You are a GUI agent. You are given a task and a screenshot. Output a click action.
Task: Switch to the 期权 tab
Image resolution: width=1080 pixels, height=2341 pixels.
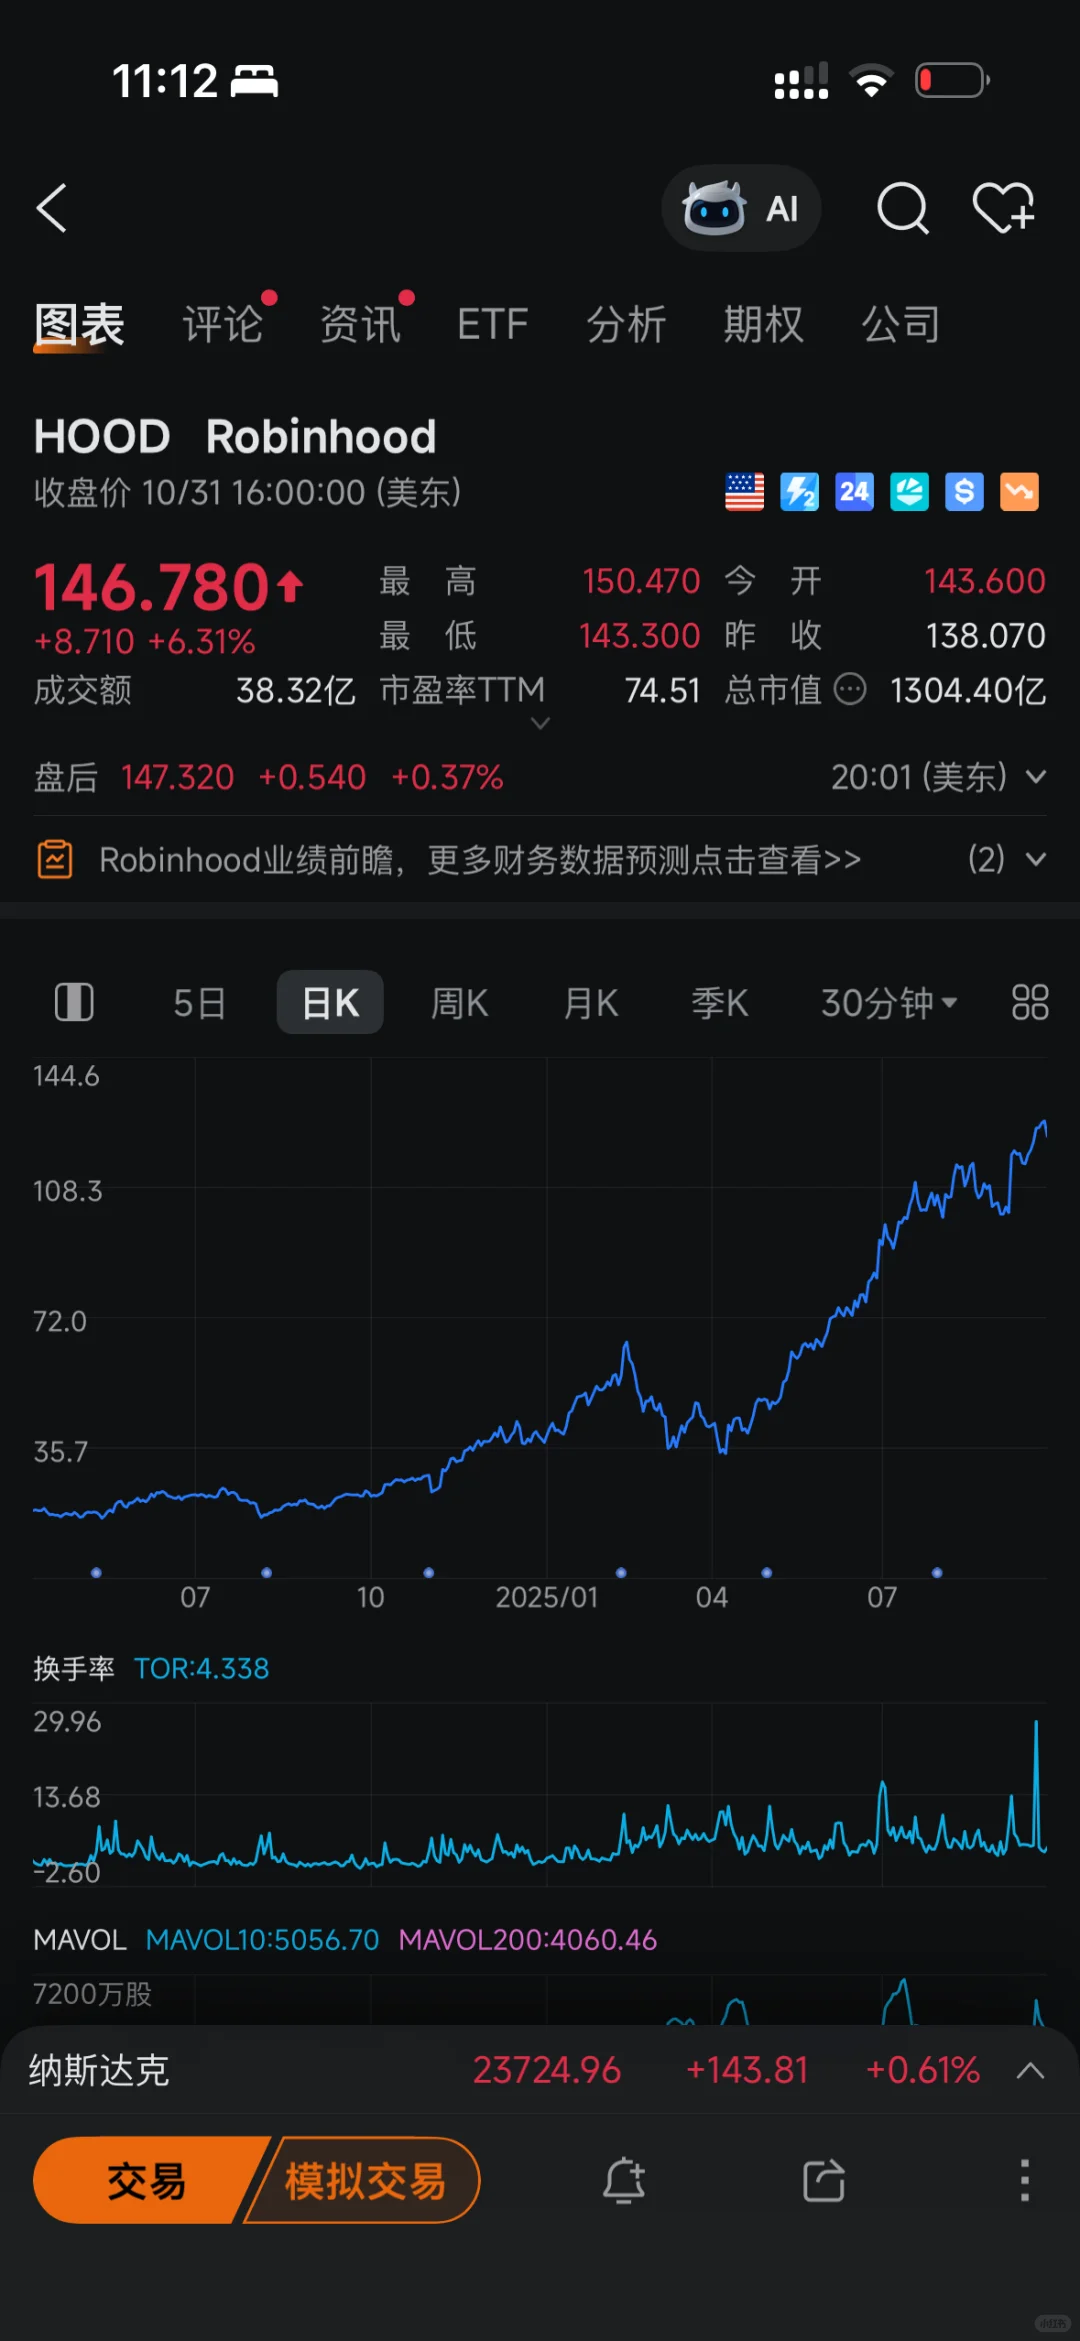764,325
